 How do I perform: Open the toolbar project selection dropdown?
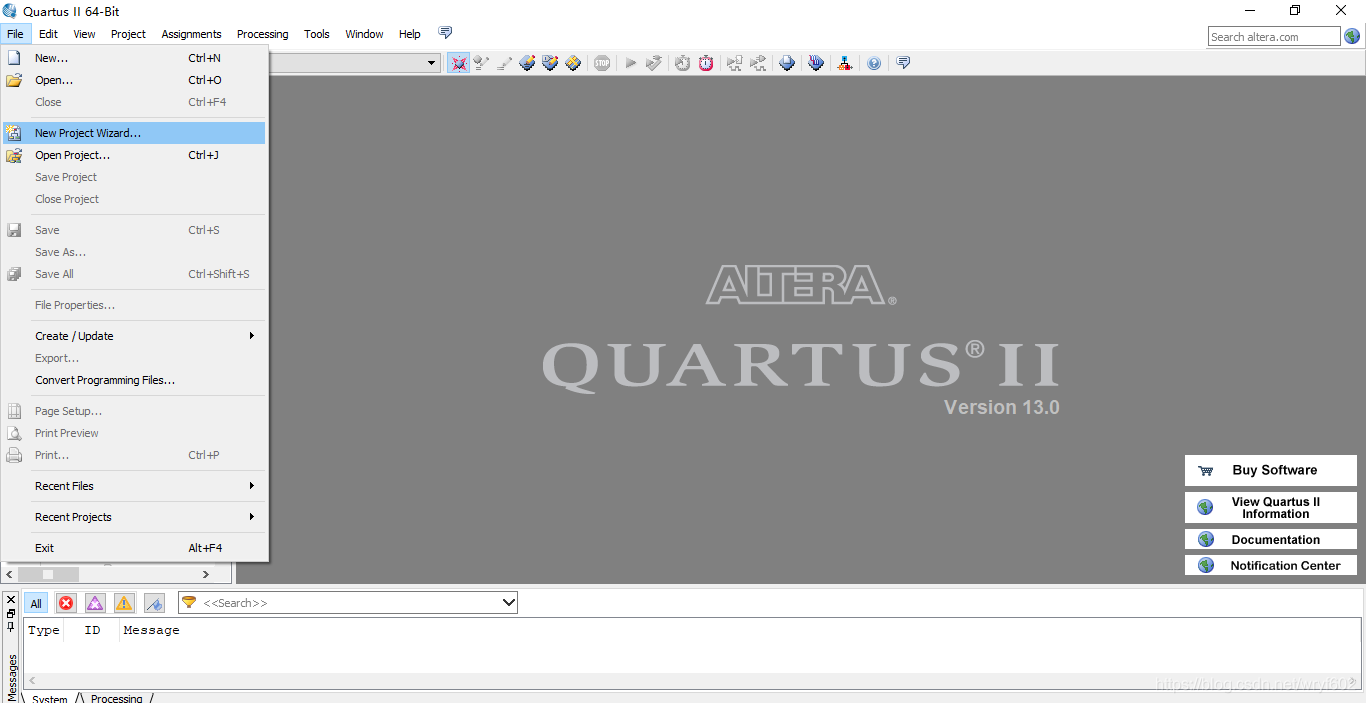[x=432, y=63]
